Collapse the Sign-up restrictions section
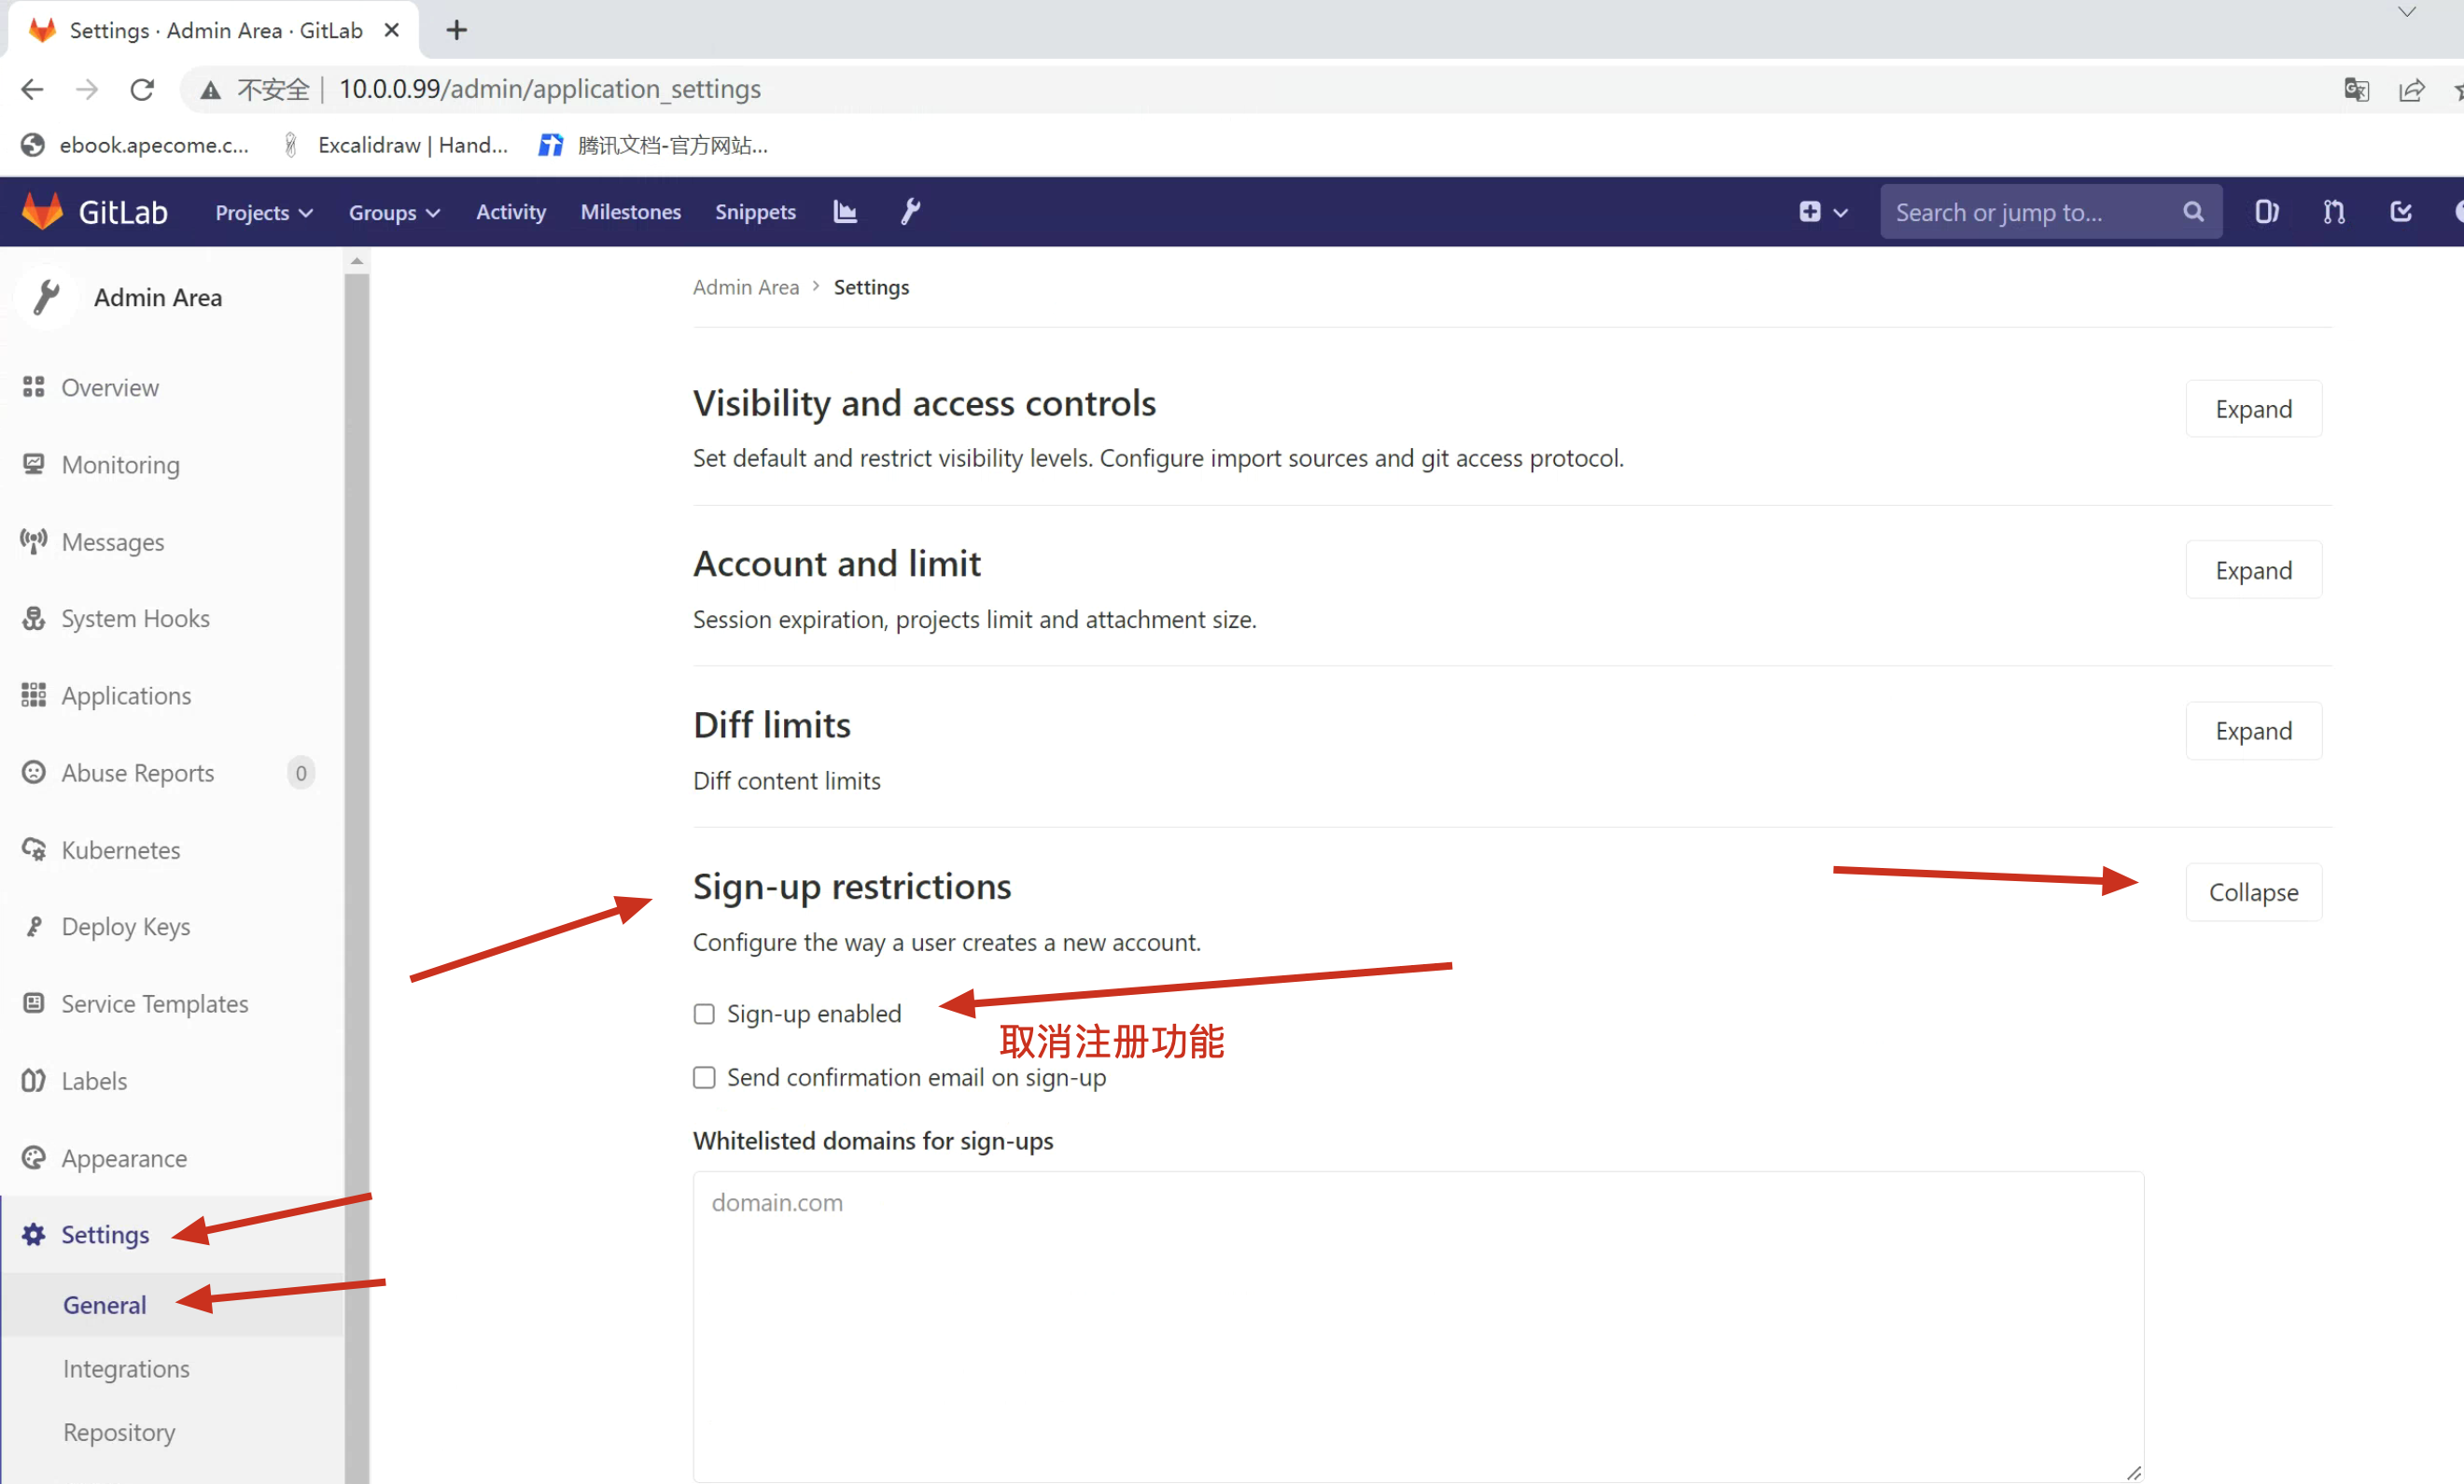The width and height of the screenshot is (2464, 1484). [2252, 892]
